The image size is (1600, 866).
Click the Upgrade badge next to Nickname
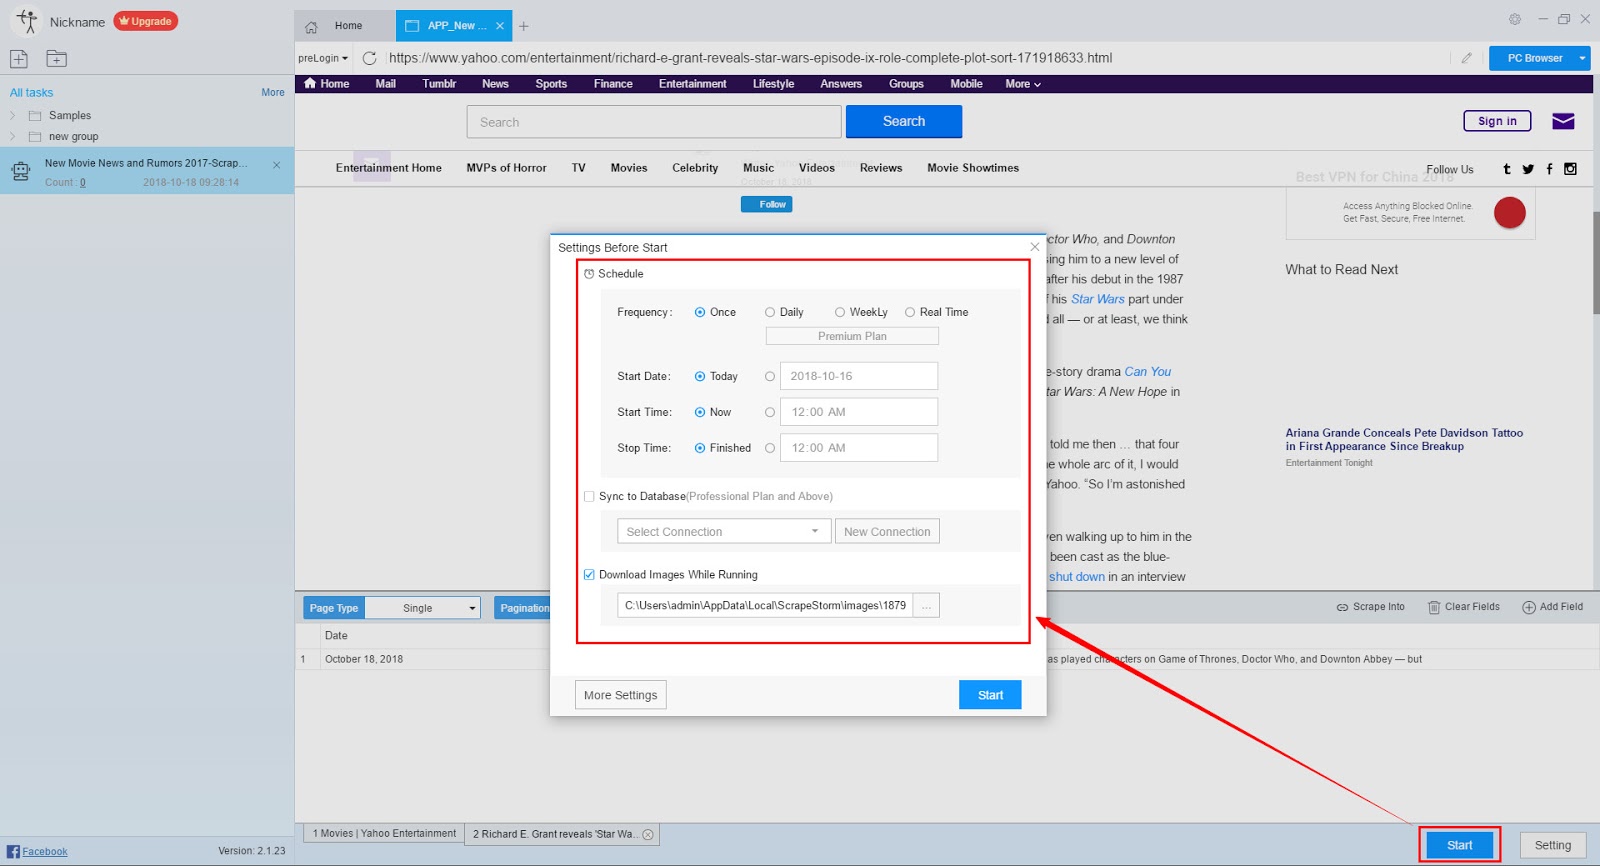click(x=146, y=21)
